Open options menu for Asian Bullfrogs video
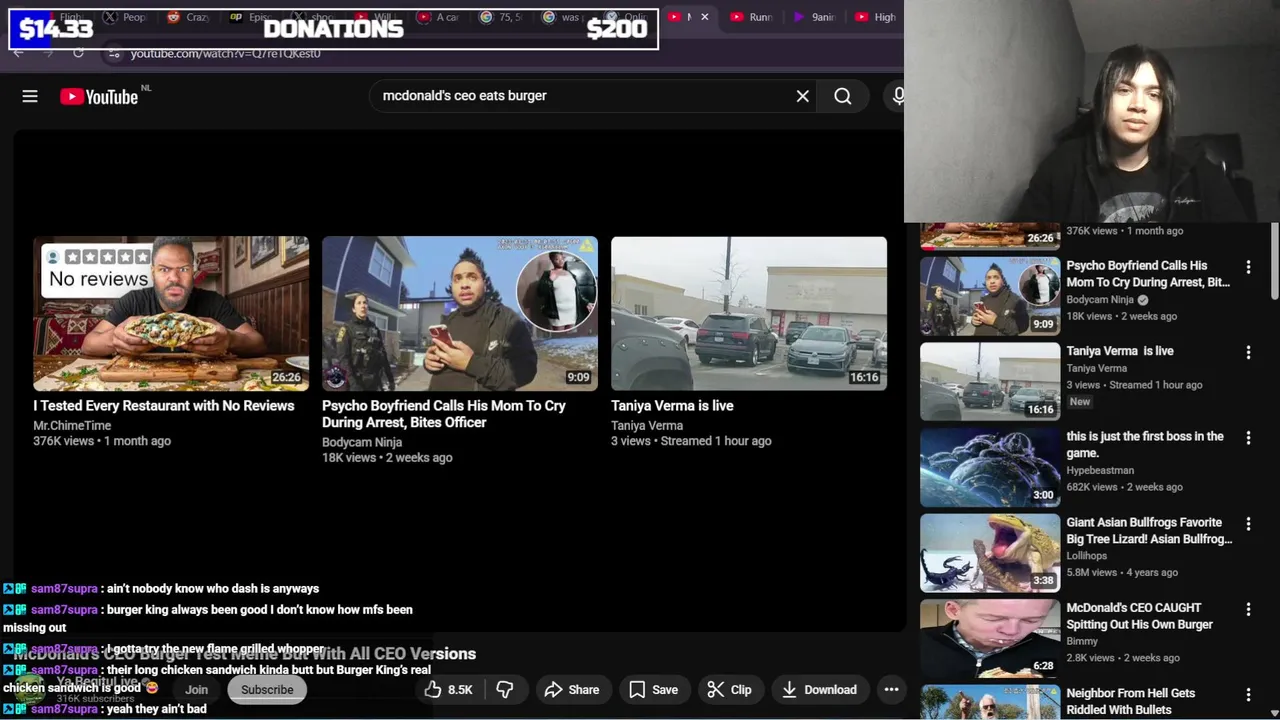Viewport: 1280px width, 720px height. coord(1248,524)
